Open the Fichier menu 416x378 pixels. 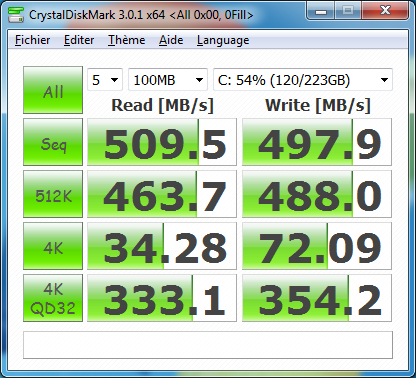point(32,40)
